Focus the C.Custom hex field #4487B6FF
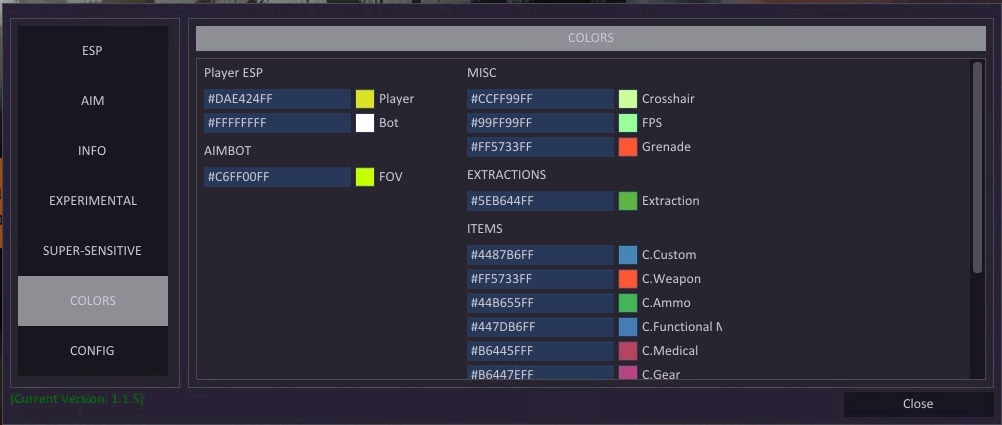 [540, 255]
